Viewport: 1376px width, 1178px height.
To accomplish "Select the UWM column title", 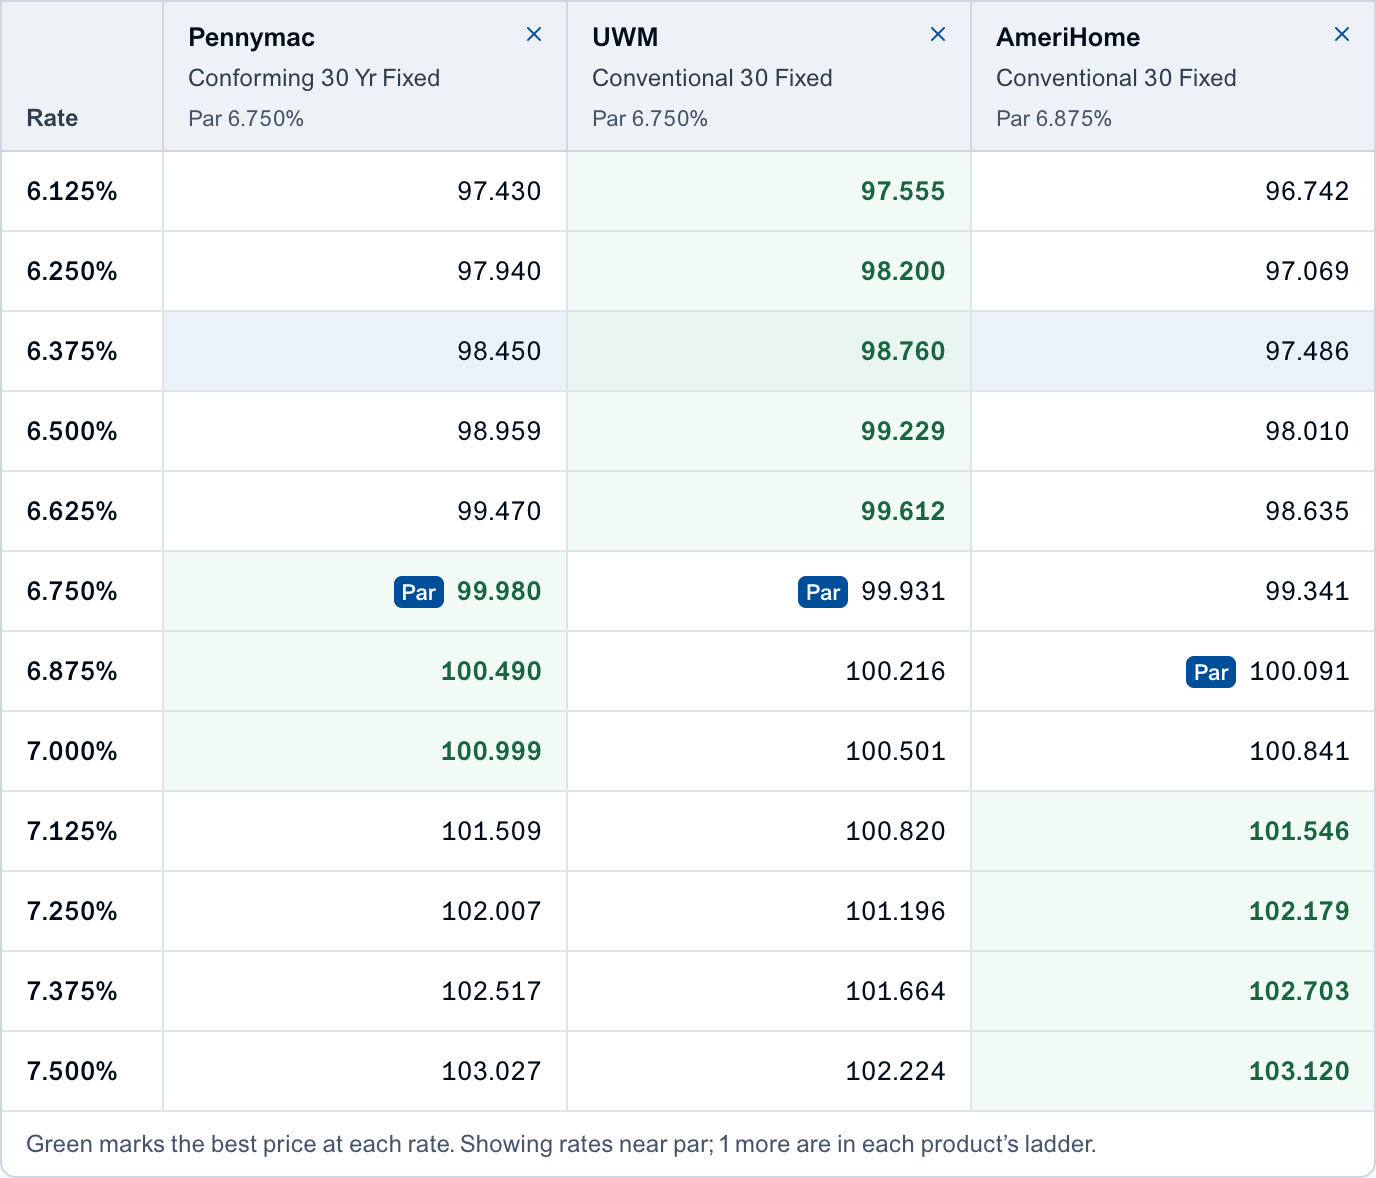I will (x=625, y=37).
